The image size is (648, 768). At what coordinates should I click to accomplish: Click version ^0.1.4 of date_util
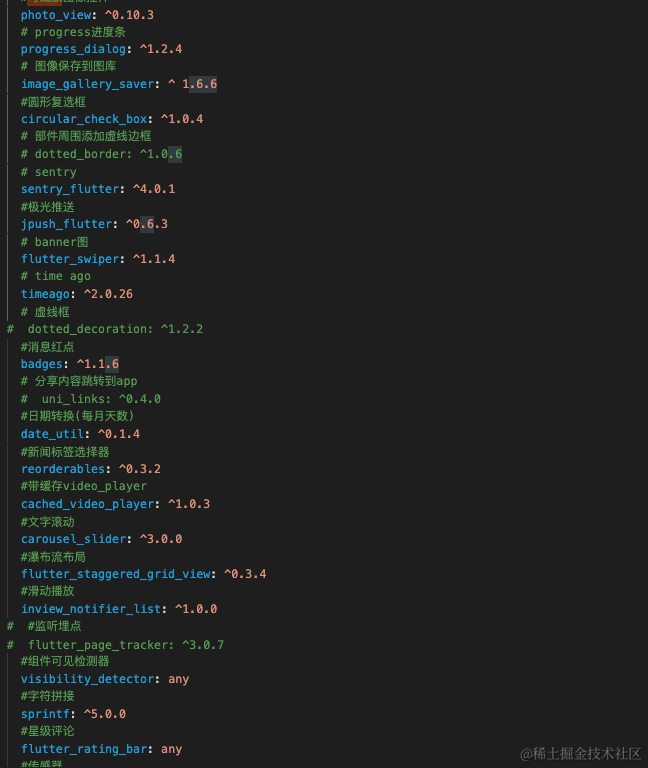coord(119,434)
